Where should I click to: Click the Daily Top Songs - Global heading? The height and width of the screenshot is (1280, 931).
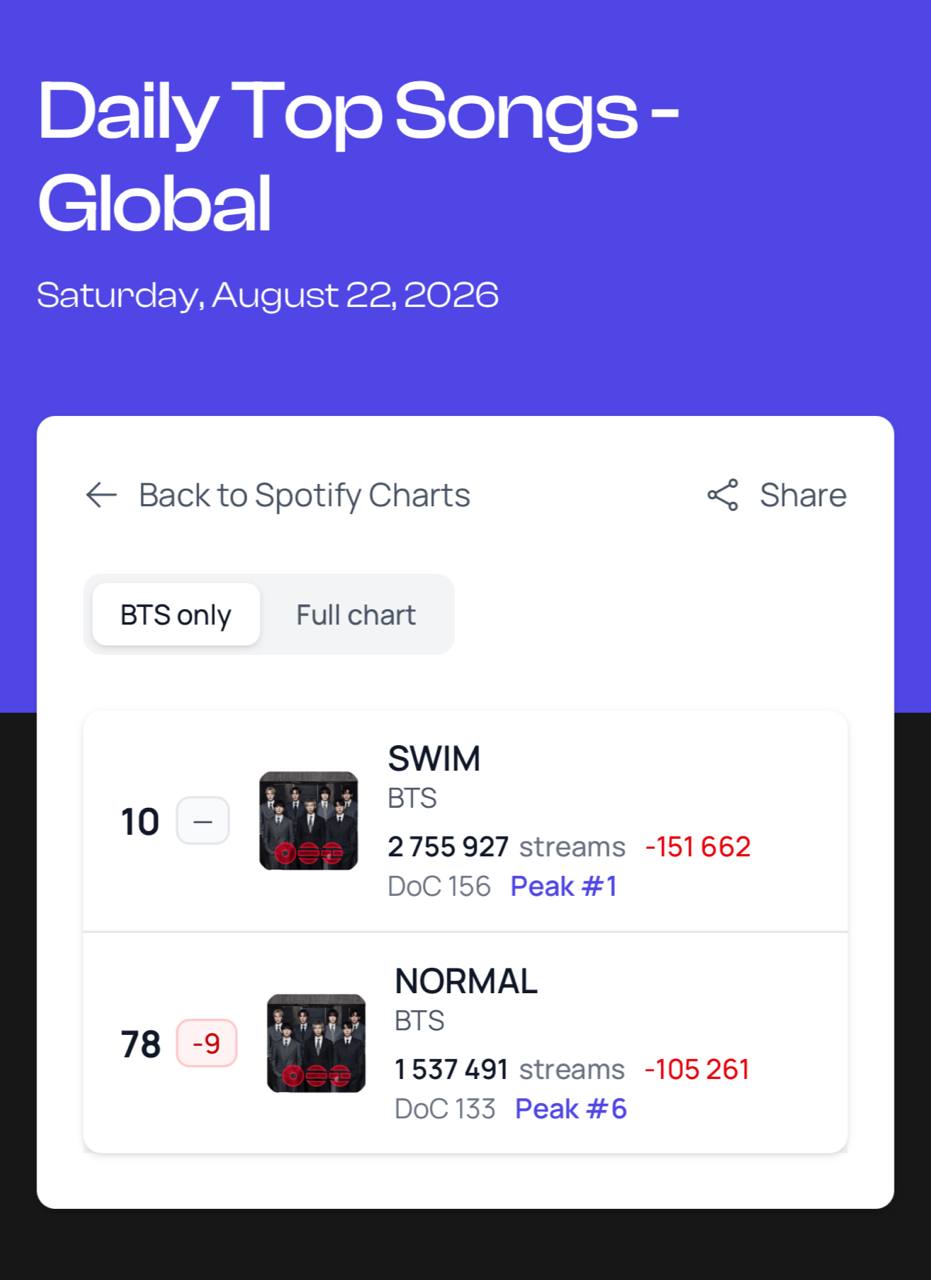pos(358,156)
